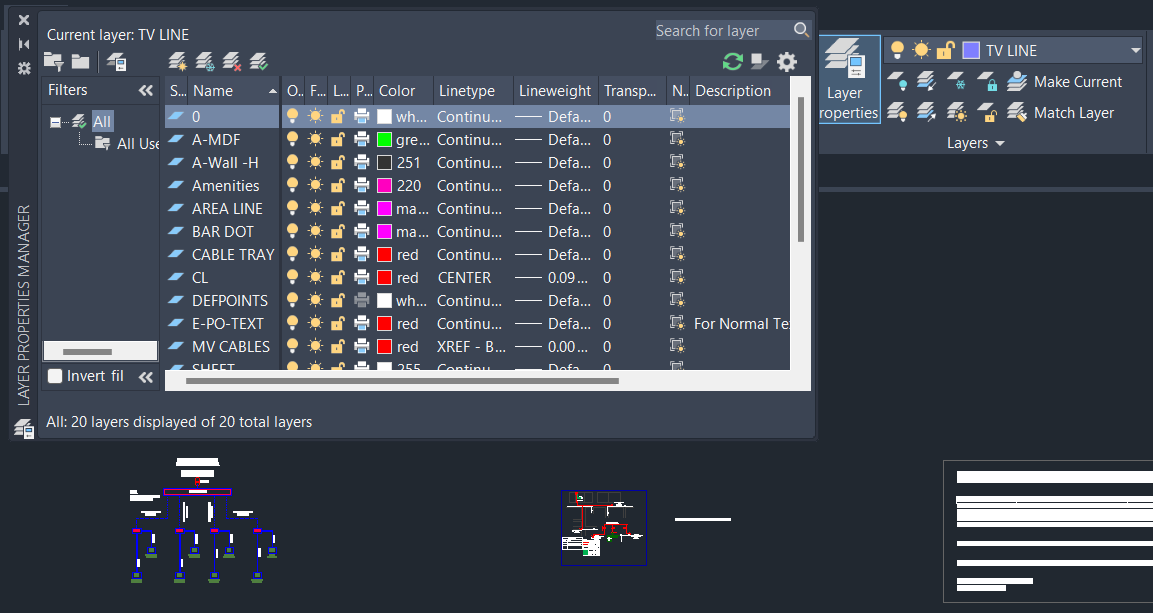Screen dimensions: 1153x613
Task: Toggle the lock on the Amenities layer
Action: pos(338,185)
